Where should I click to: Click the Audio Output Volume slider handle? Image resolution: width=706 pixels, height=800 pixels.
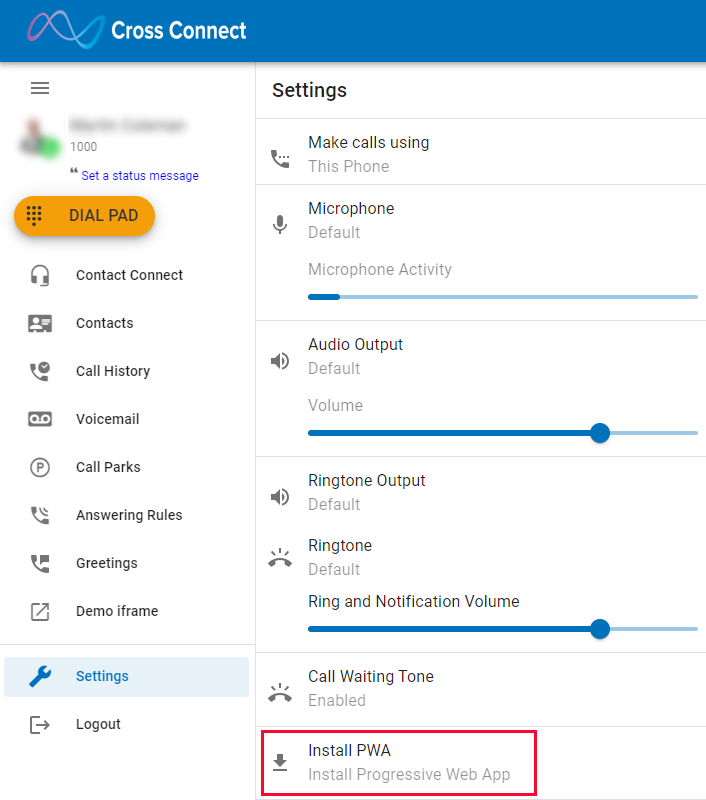[600, 433]
